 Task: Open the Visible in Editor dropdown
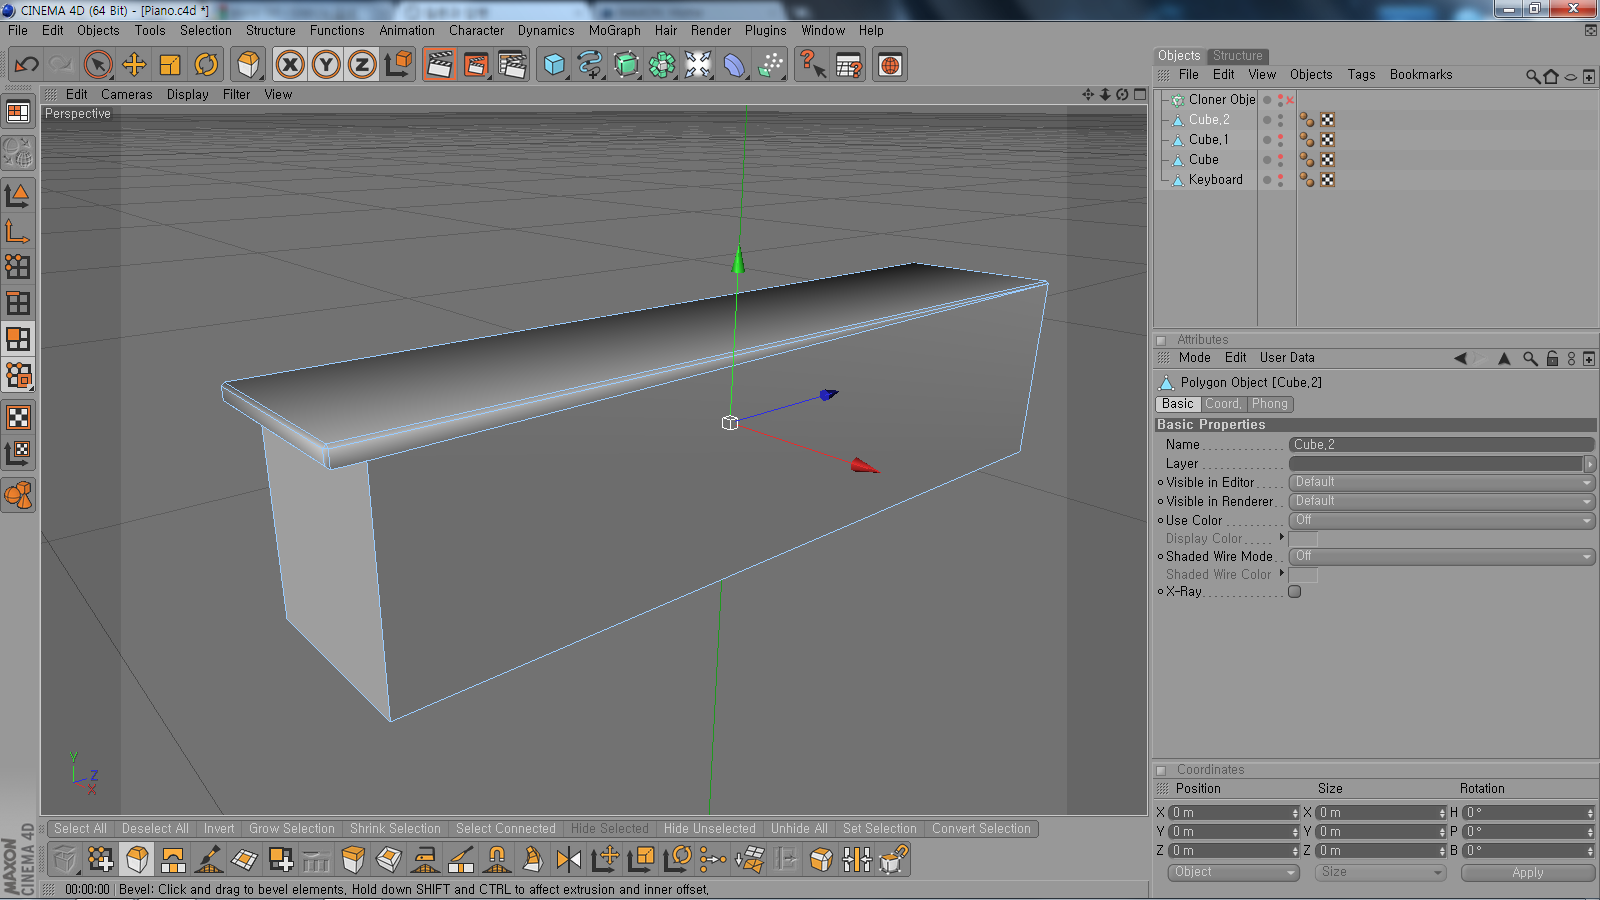click(1441, 482)
